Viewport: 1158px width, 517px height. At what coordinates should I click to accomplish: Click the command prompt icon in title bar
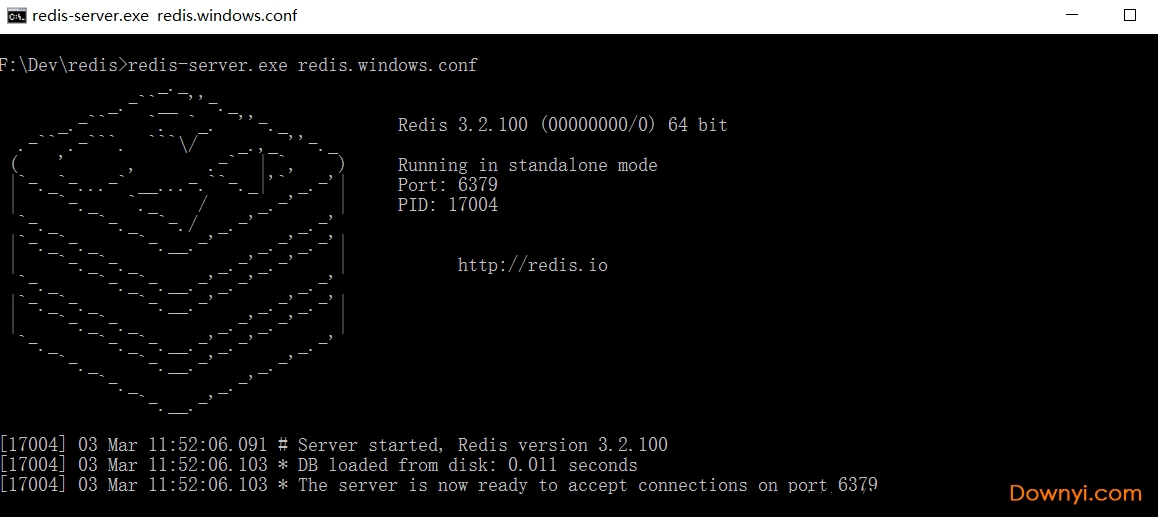tap(16, 16)
